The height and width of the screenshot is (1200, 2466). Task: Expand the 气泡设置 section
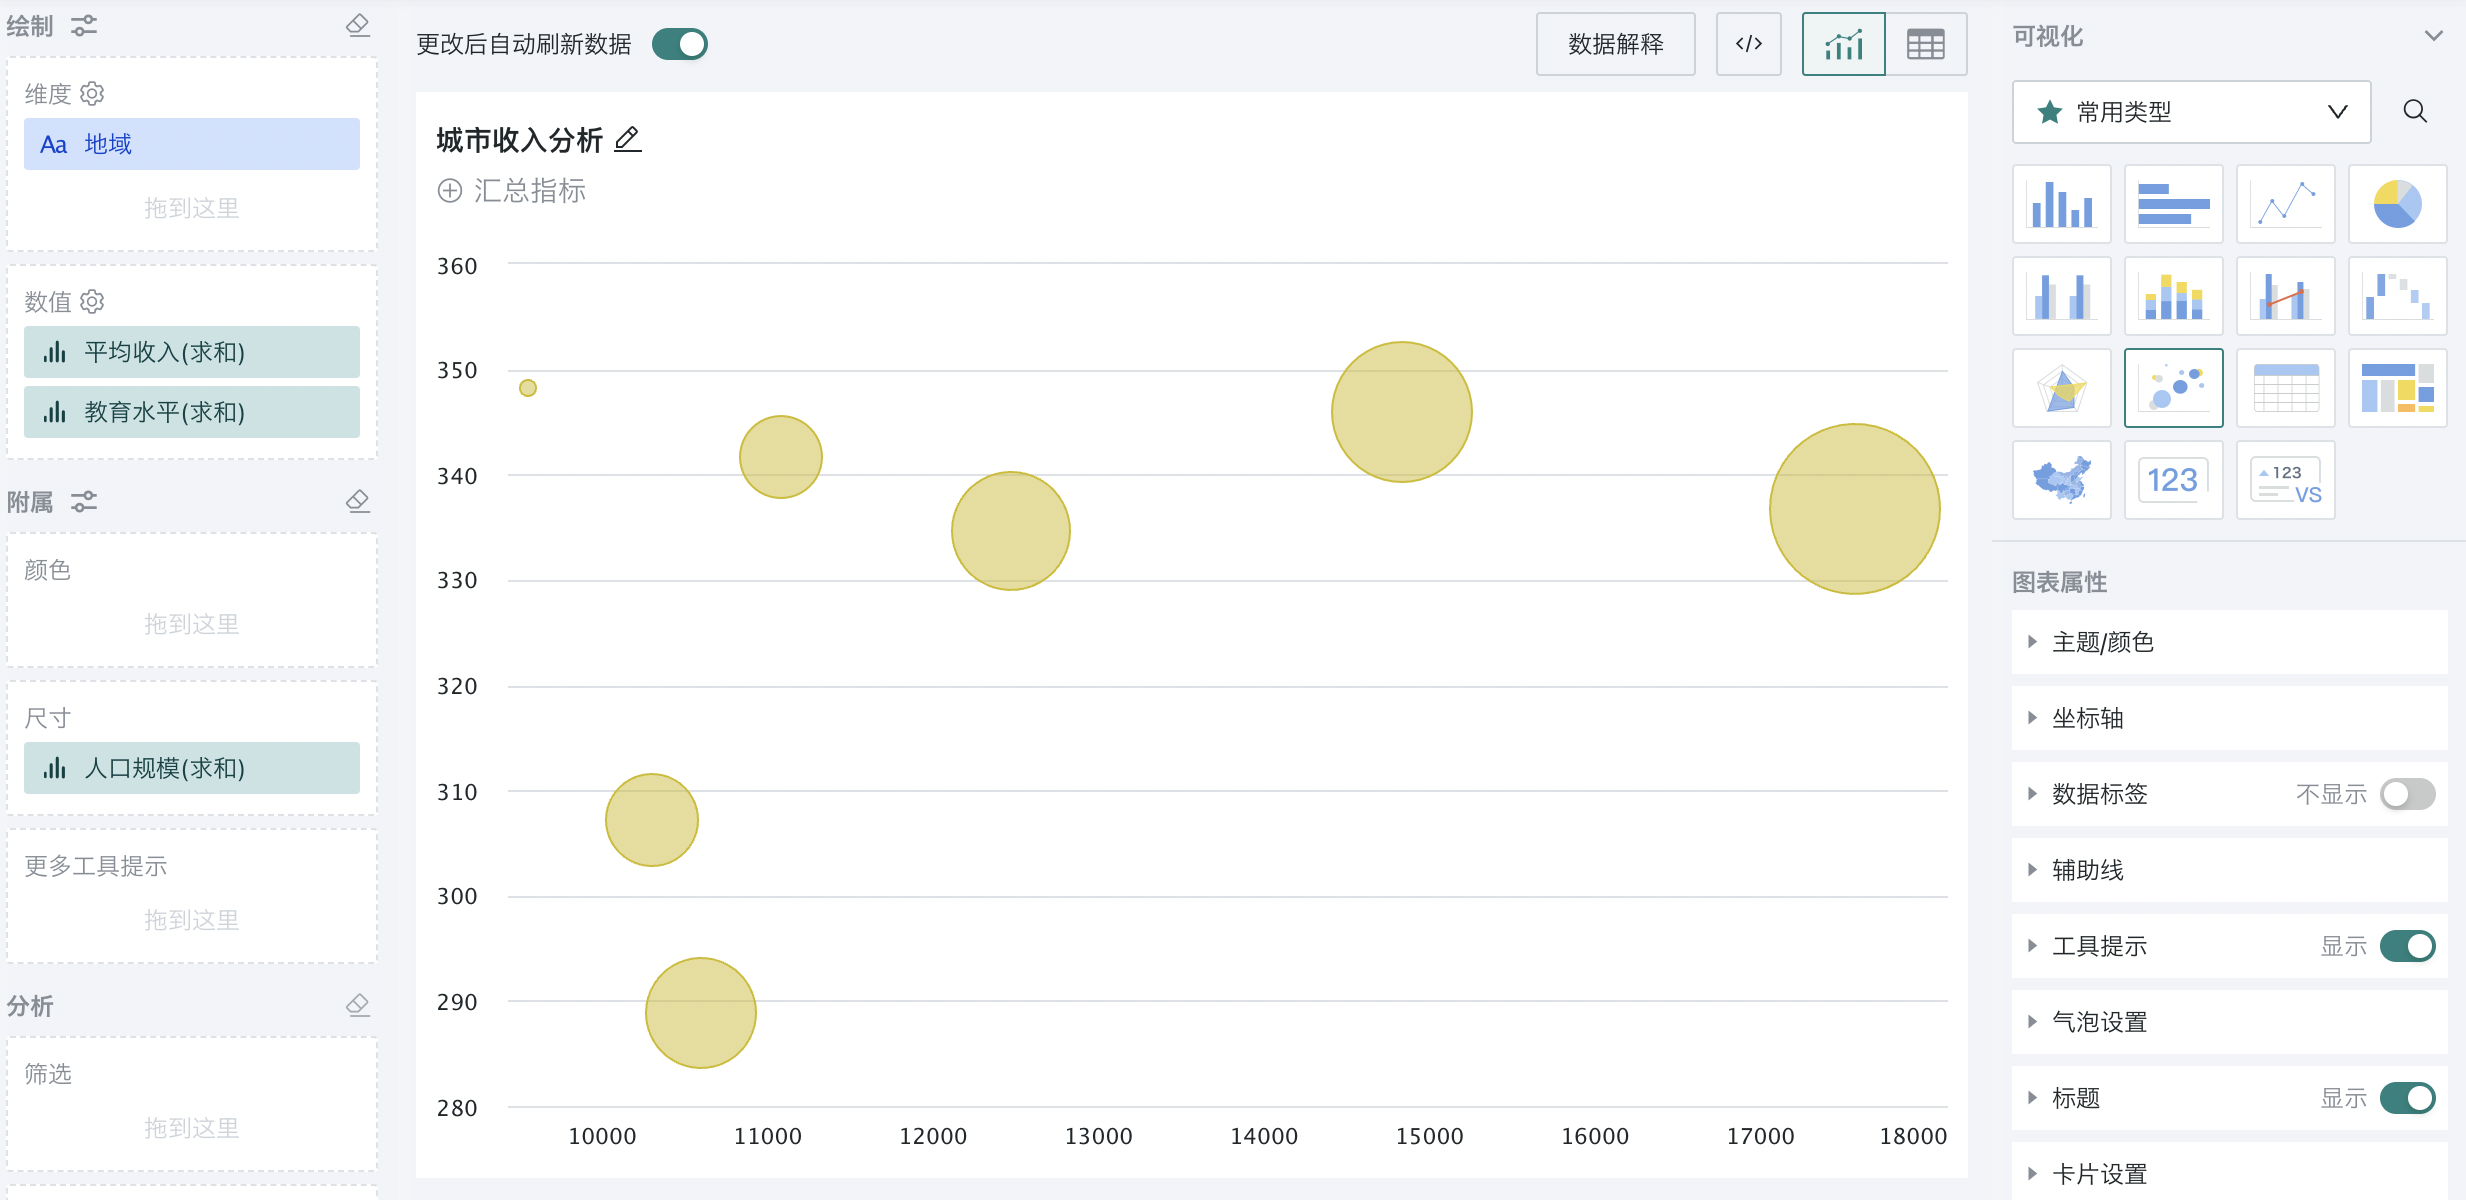click(2229, 1022)
